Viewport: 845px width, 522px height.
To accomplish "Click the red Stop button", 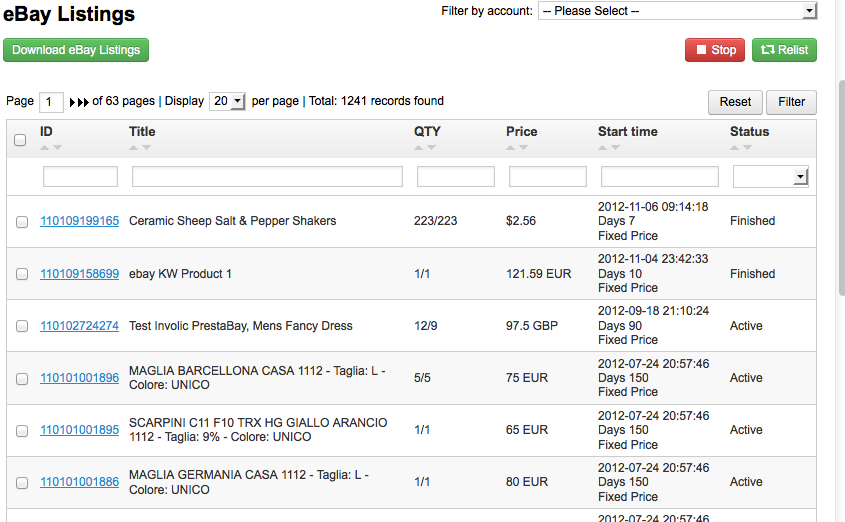I will [715, 50].
